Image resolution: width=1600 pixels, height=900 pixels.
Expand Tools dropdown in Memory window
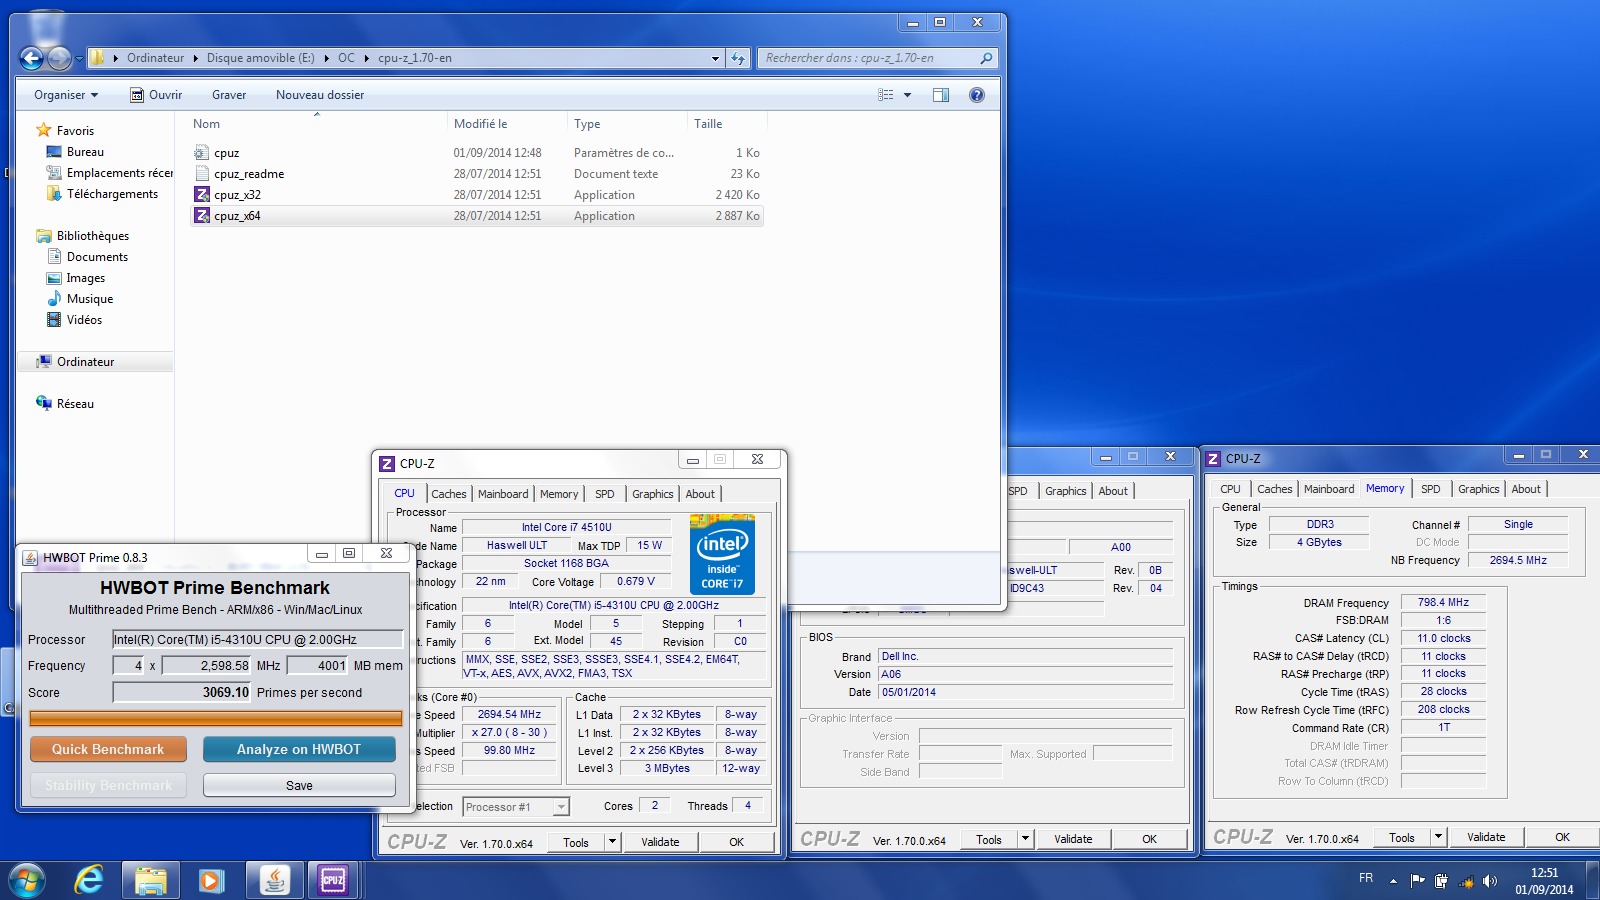pyautogui.click(x=1438, y=837)
